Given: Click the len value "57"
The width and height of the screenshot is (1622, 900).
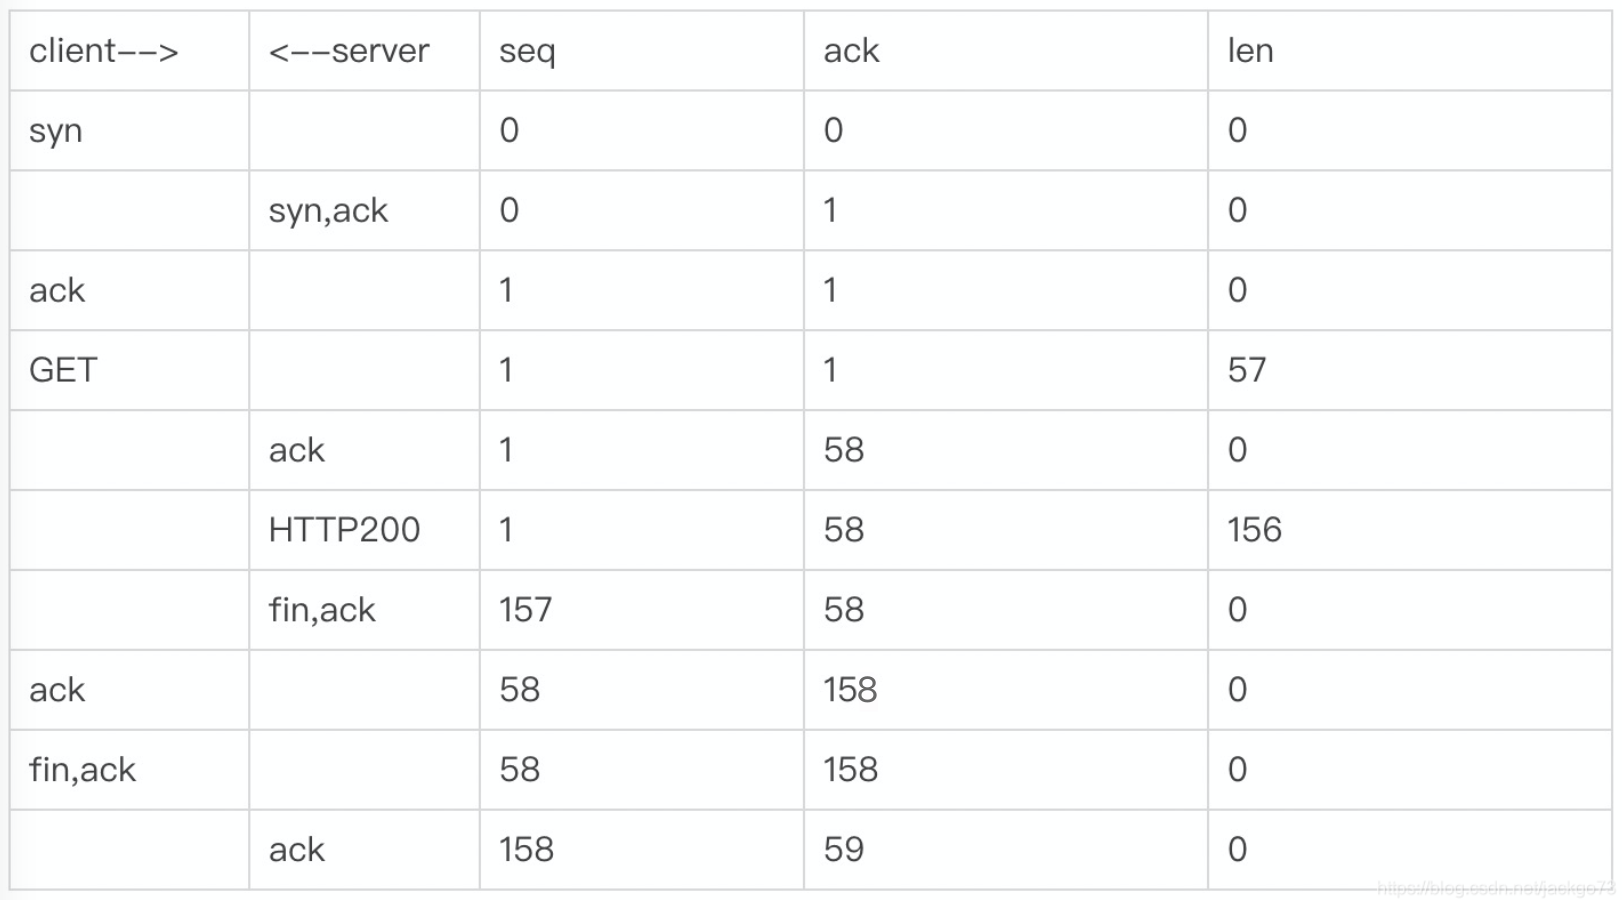Looking at the screenshot, I should click(x=1247, y=370).
